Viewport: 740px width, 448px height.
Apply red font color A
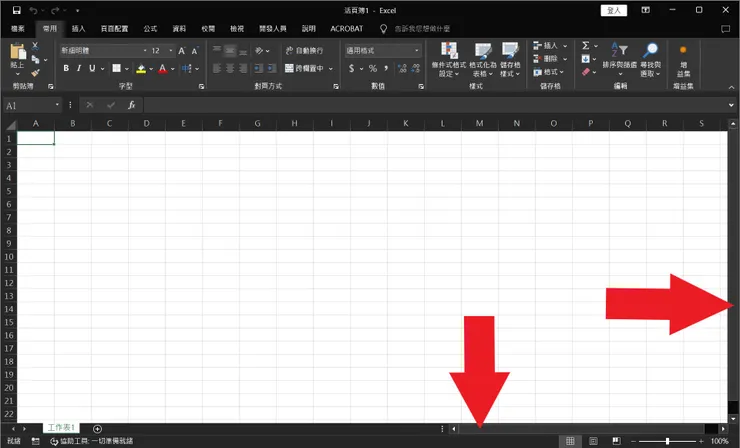pos(162,69)
